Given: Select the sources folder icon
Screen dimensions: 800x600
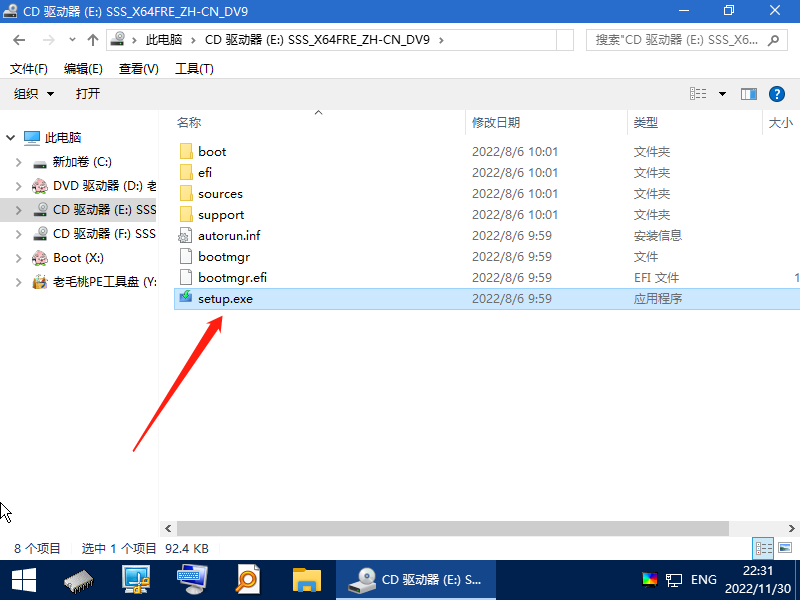Looking at the screenshot, I should pos(186,194).
